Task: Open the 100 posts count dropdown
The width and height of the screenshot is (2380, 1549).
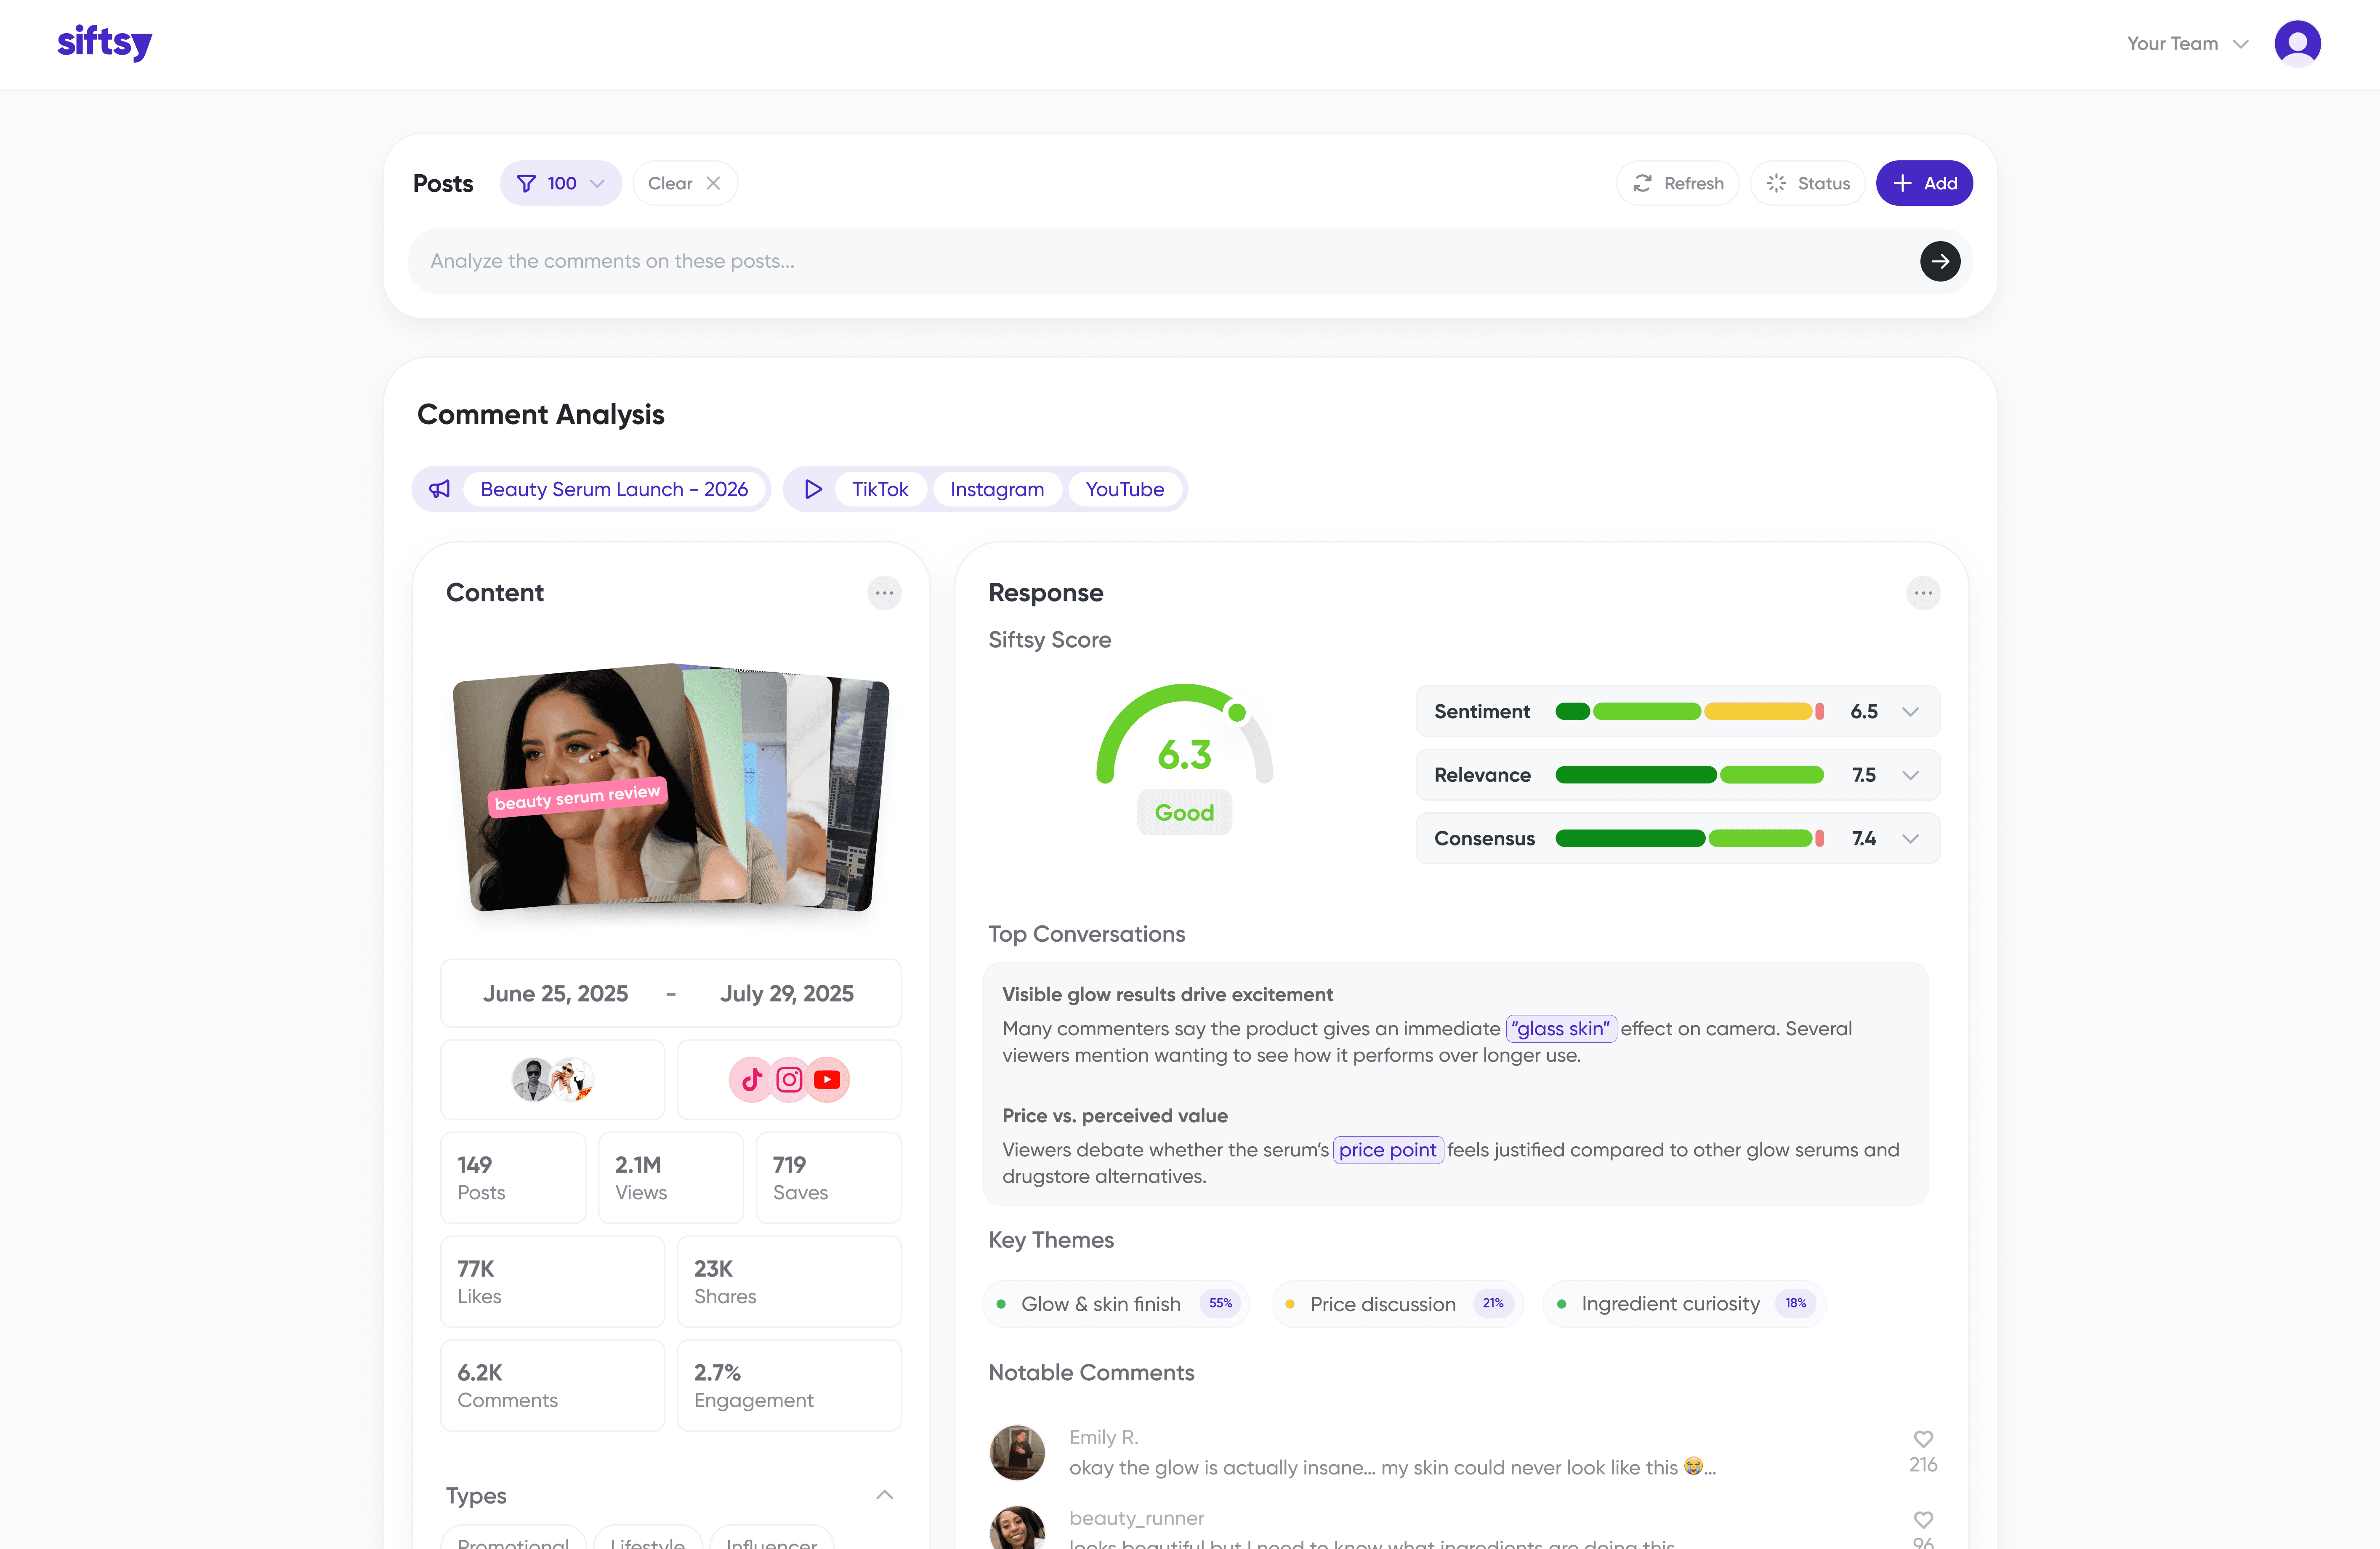Action: [597, 183]
